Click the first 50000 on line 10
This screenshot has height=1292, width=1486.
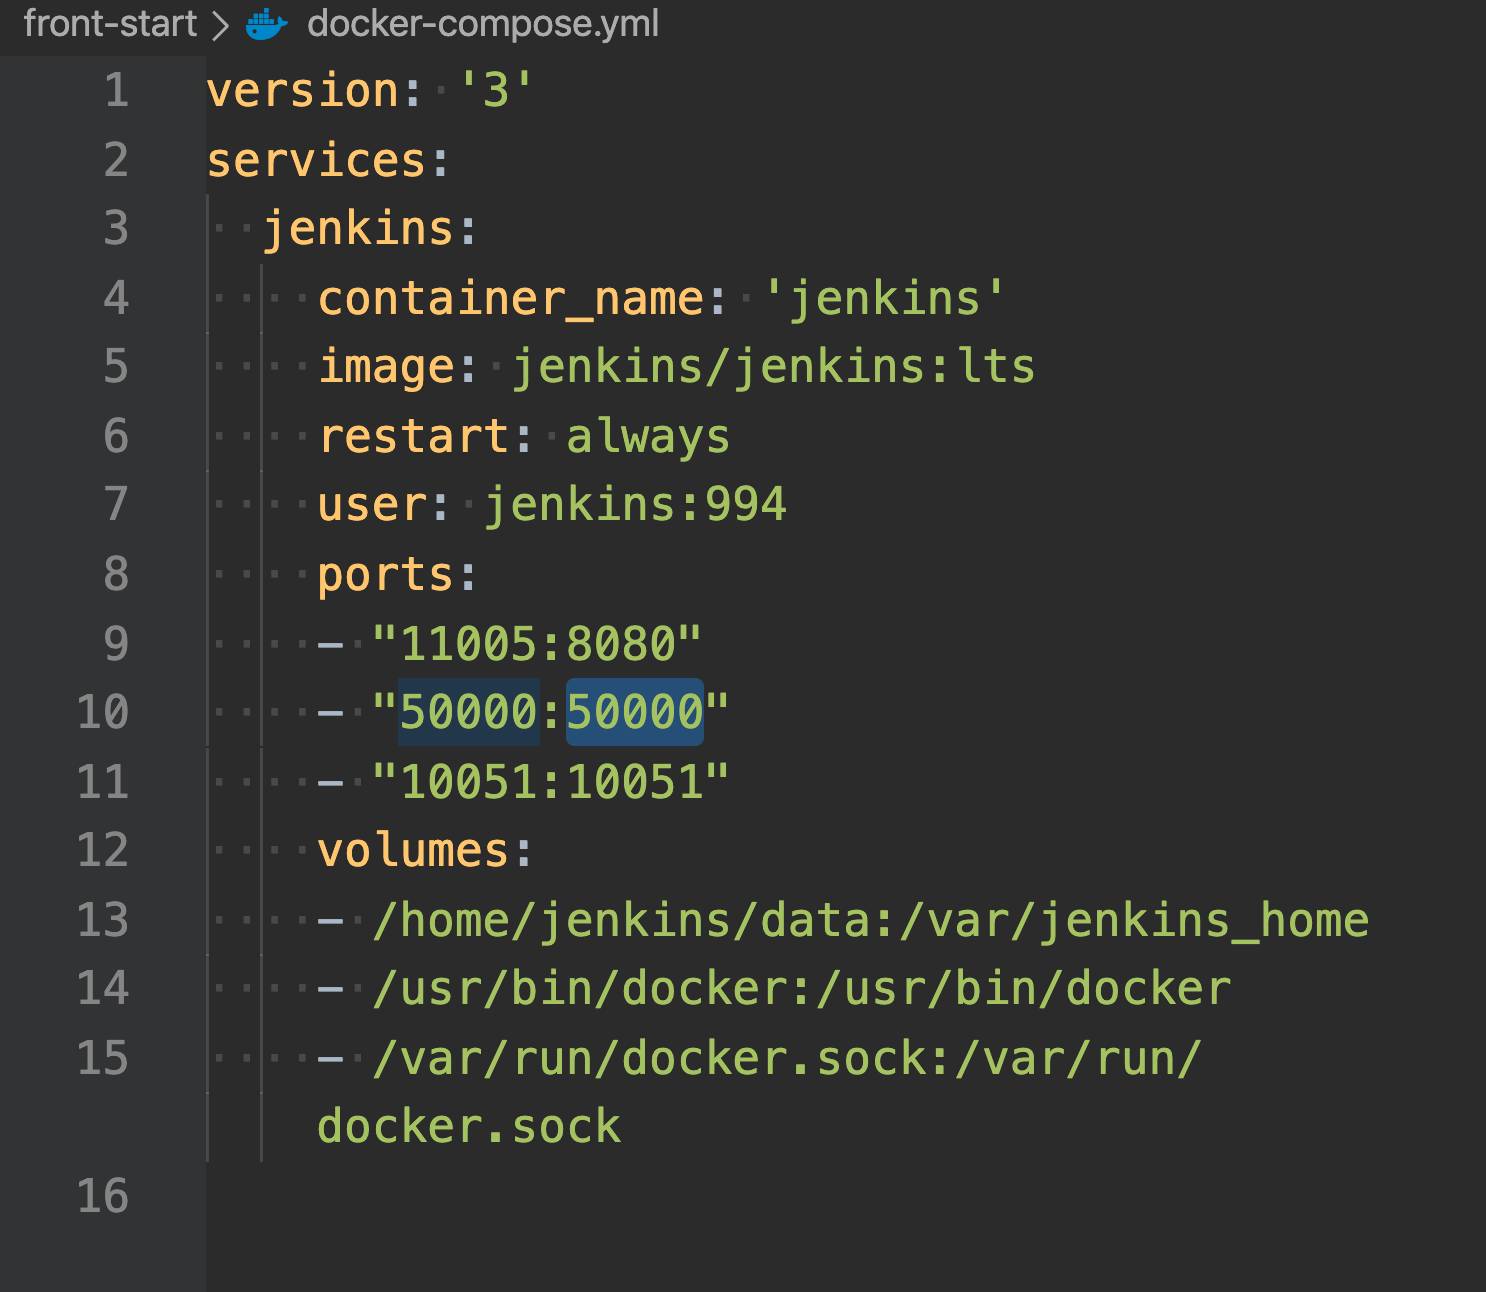[469, 712]
